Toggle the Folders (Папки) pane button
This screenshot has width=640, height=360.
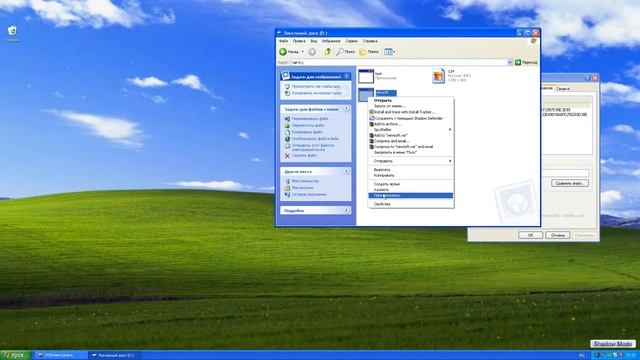pyautogui.click(x=369, y=52)
